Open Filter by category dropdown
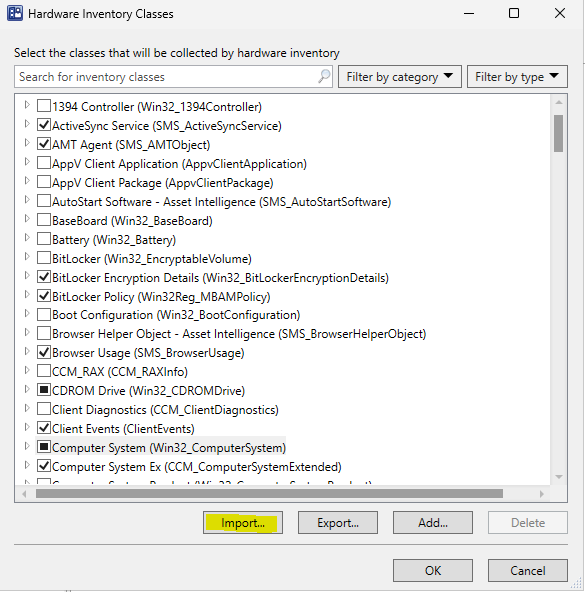Viewport: 585px width, 592px height. coord(400,77)
